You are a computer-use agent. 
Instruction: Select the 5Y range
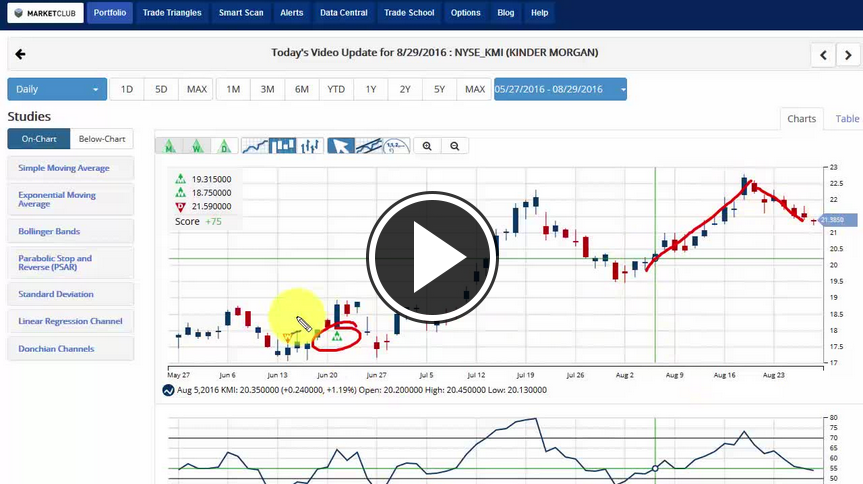(x=439, y=89)
